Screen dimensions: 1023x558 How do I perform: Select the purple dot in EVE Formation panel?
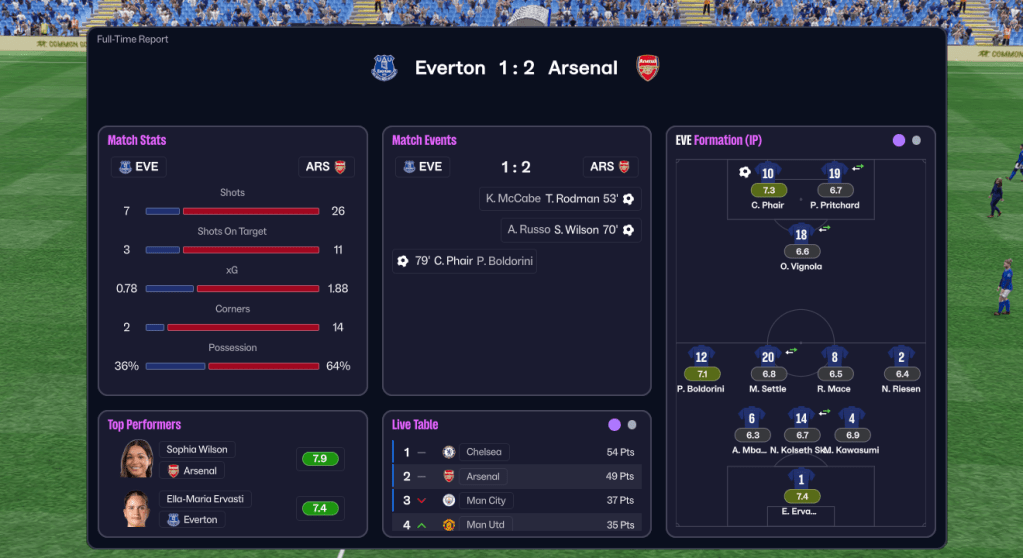click(899, 140)
